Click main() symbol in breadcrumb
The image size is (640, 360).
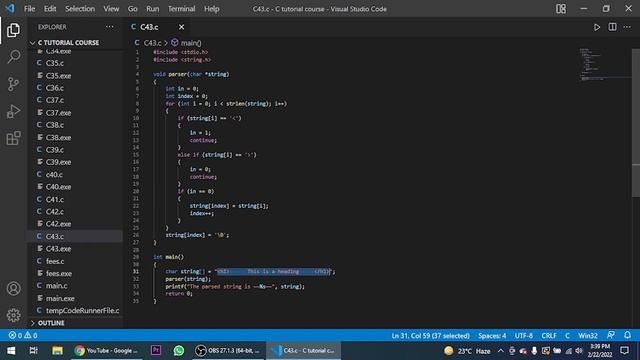coord(191,43)
